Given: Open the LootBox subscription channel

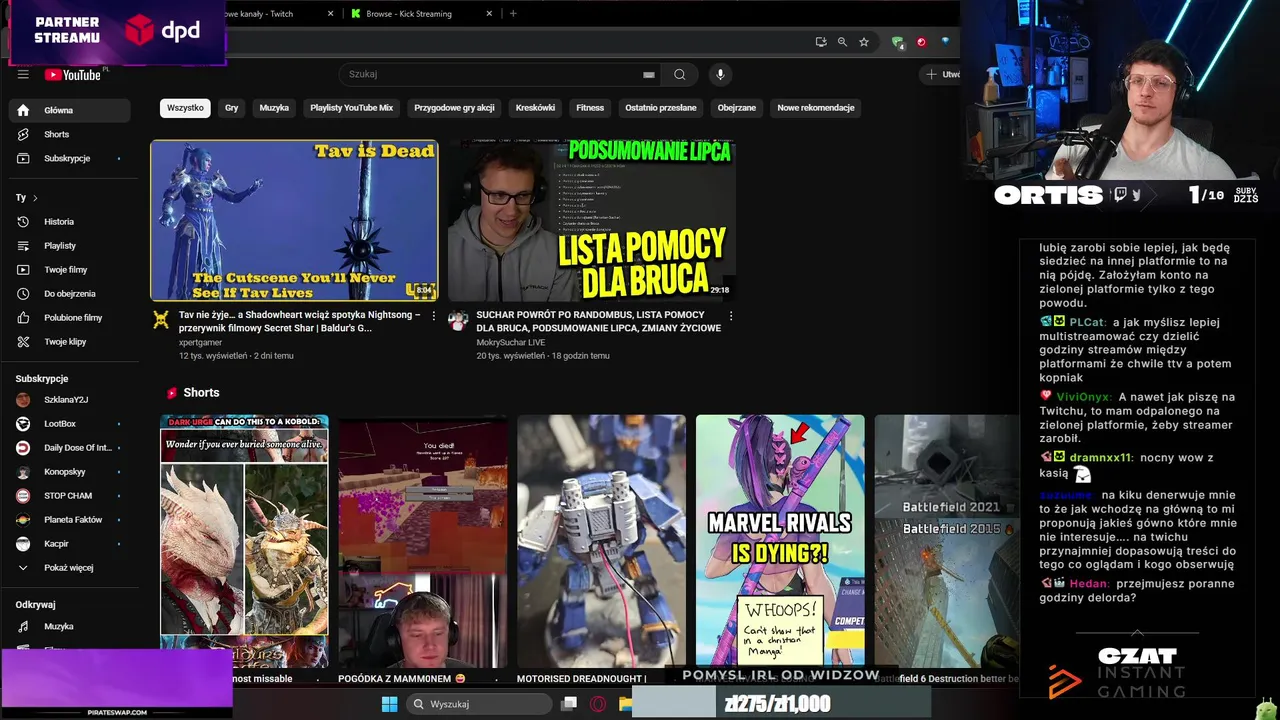Looking at the screenshot, I should tap(69, 424).
